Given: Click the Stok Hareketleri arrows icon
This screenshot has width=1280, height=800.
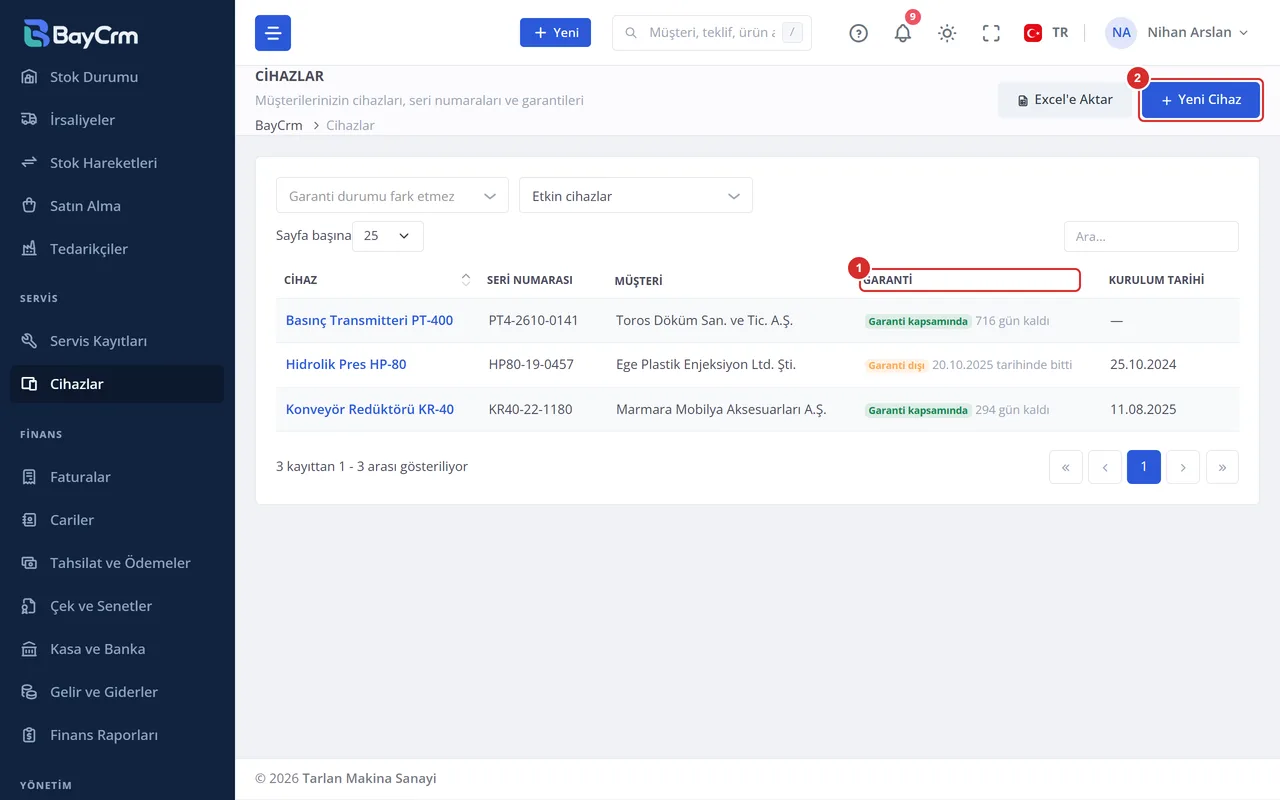Looking at the screenshot, I should click(x=30, y=163).
